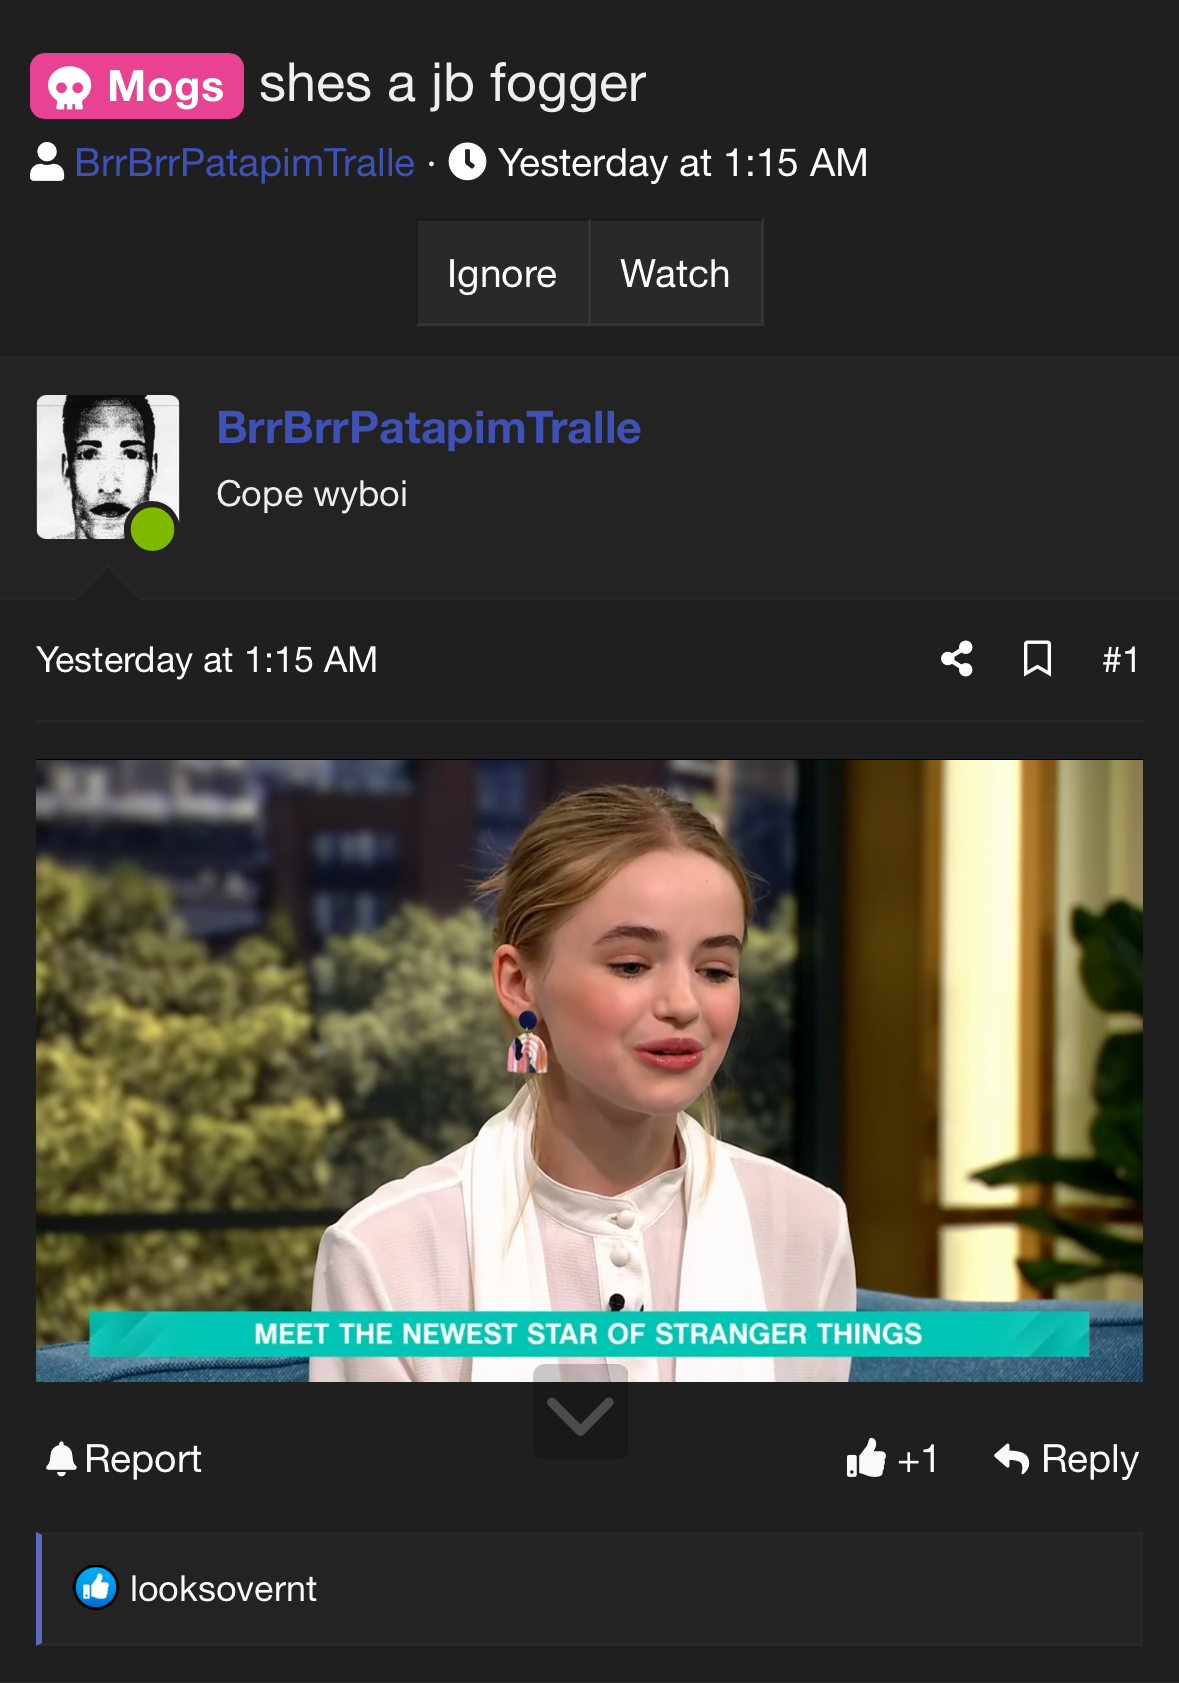This screenshot has height=1683, width=1179.
Task: Open BrrBrrPatapimTralle's profile from bold post username
Action: (429, 428)
